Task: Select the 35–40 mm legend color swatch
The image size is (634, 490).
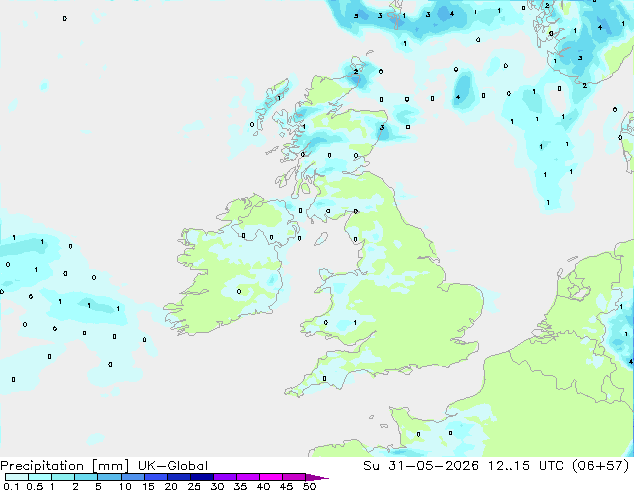Action: 248,477
